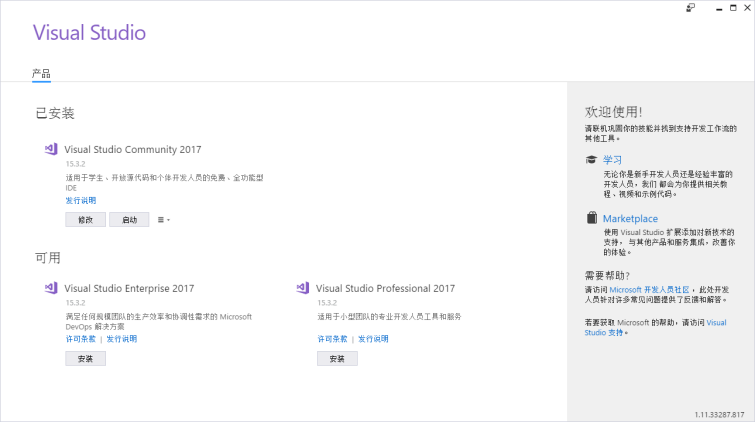Click the Visual Studio Professional 2017 title

coord(385,288)
